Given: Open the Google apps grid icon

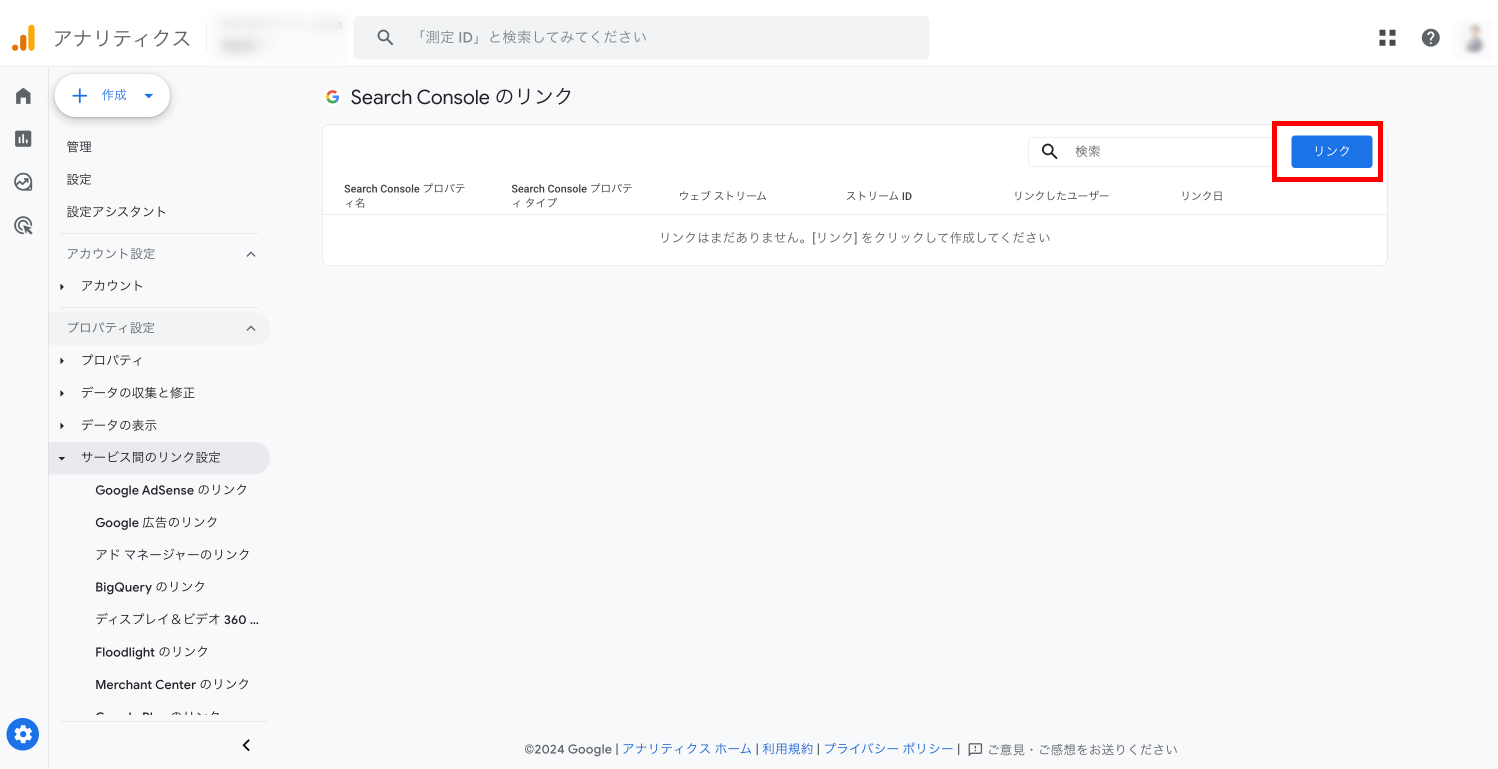Looking at the screenshot, I should tap(1387, 38).
